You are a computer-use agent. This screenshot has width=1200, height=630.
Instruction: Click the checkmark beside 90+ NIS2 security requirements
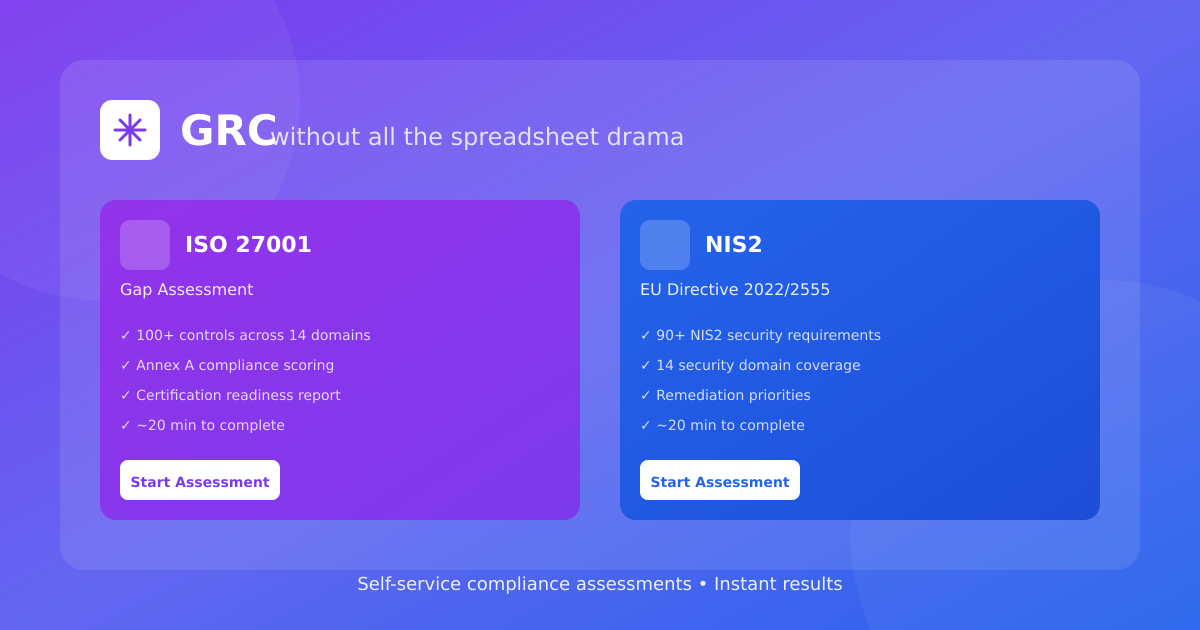point(646,335)
